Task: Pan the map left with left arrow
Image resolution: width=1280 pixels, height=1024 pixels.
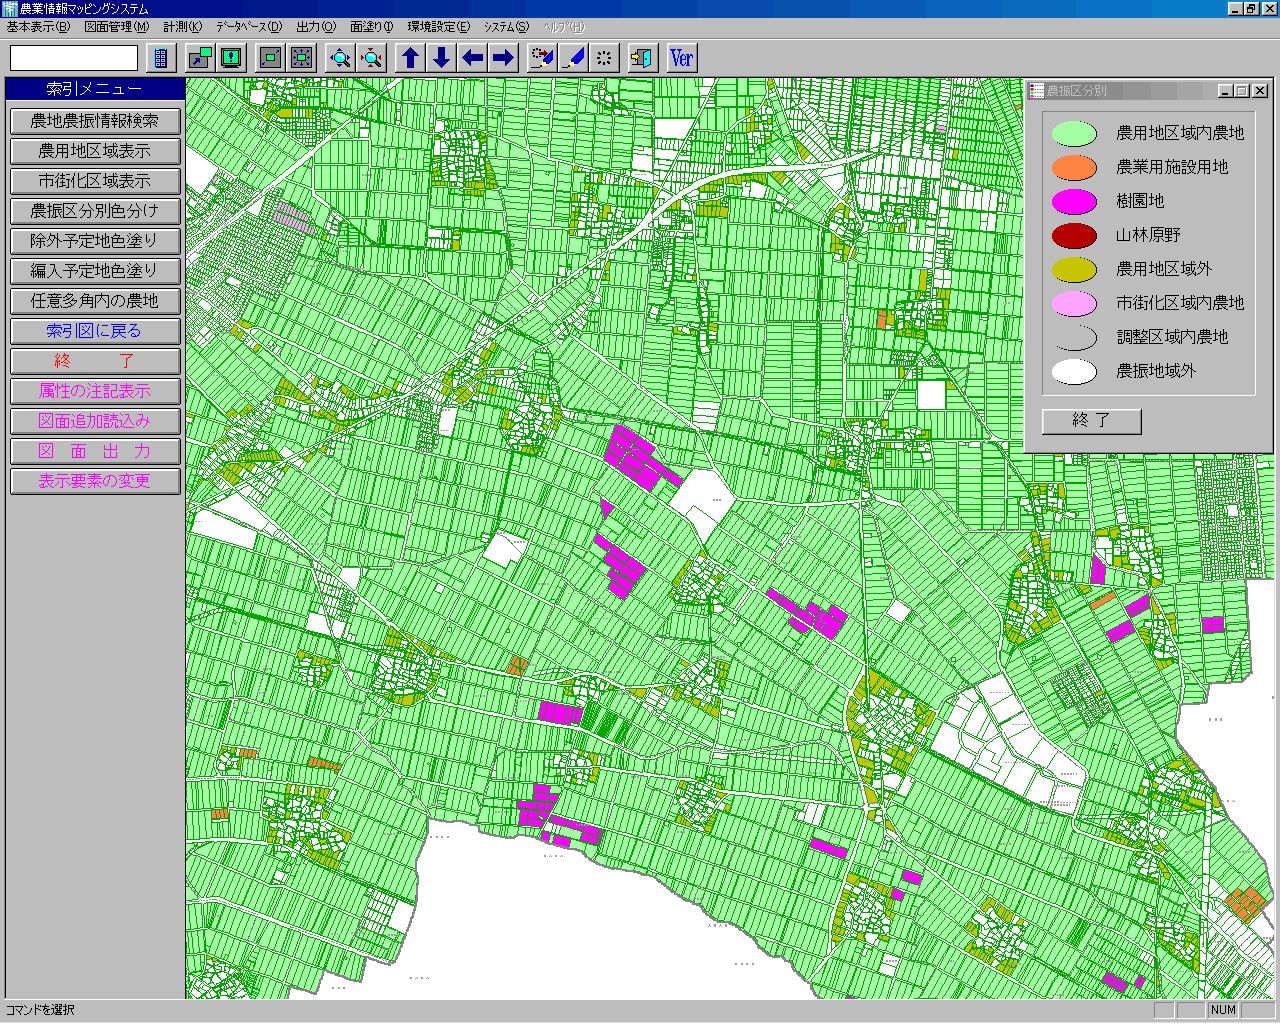Action: pos(472,58)
